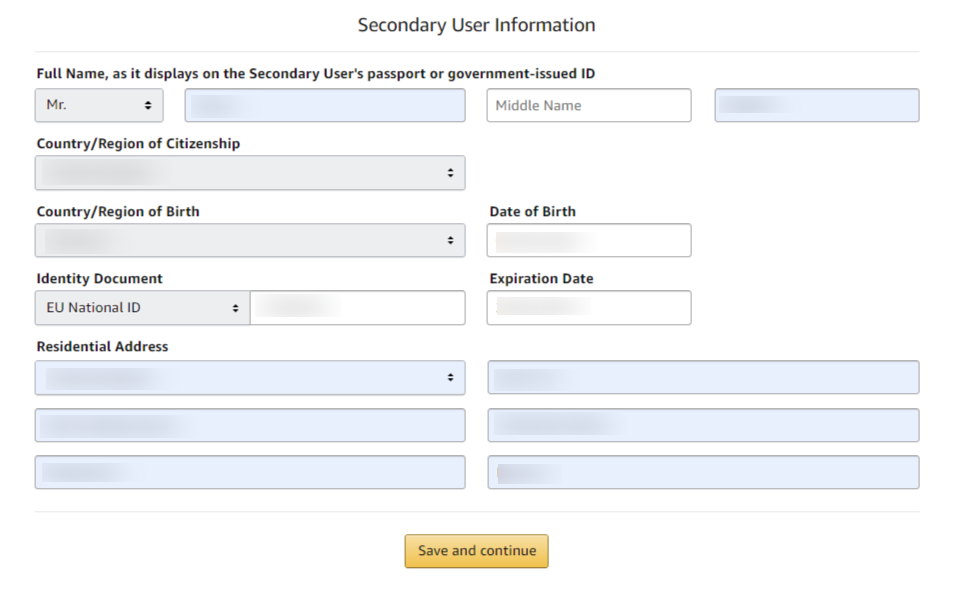The image size is (968, 592).
Task: Click the identity document number field
Action: click(357, 307)
